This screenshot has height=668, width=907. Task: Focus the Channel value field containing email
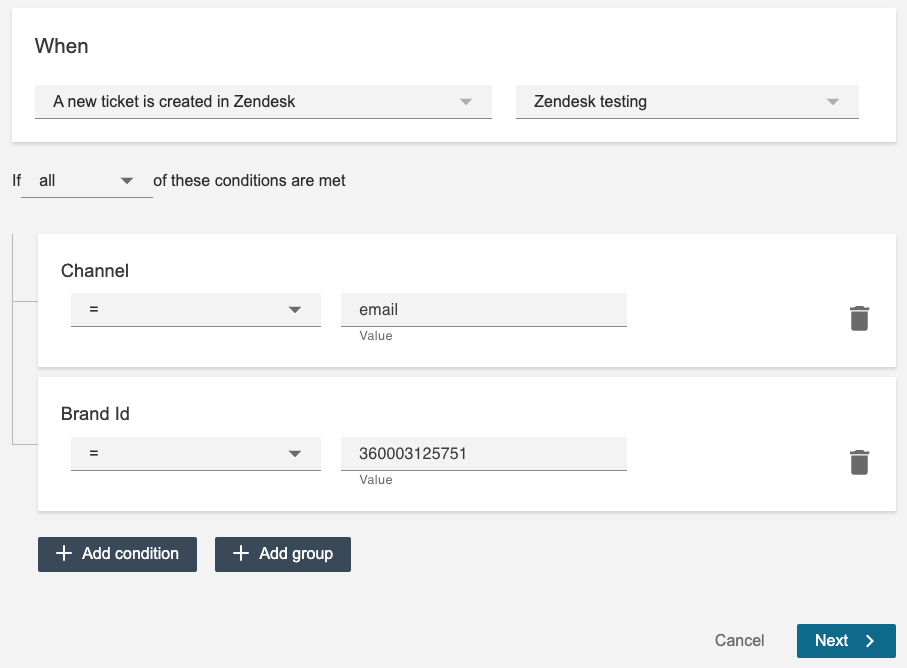click(x=483, y=310)
